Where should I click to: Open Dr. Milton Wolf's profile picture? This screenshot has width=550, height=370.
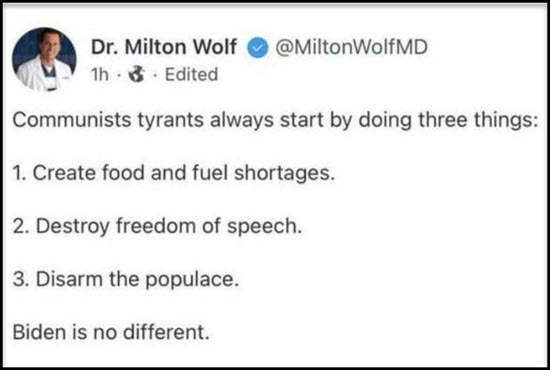coord(44,59)
